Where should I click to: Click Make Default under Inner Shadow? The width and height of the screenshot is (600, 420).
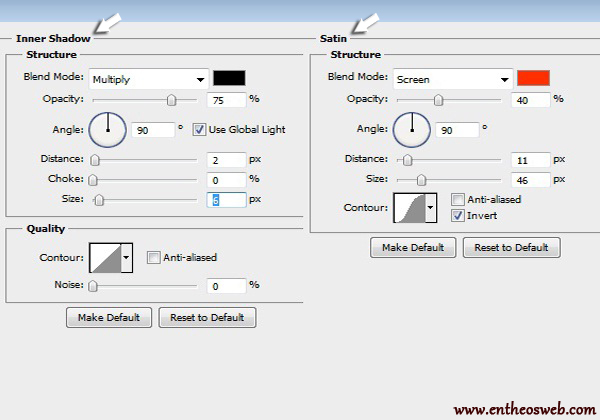coord(109,318)
